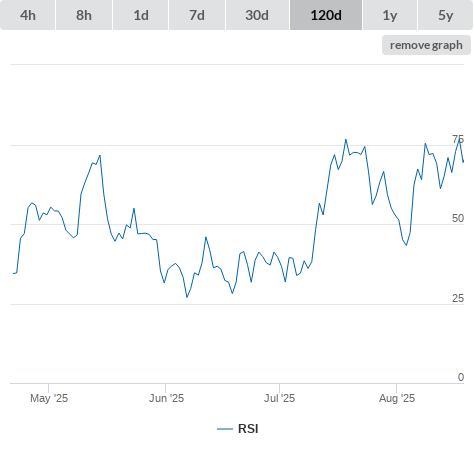
Task: Toggle the RSI series legend entry
Action: [238, 429]
